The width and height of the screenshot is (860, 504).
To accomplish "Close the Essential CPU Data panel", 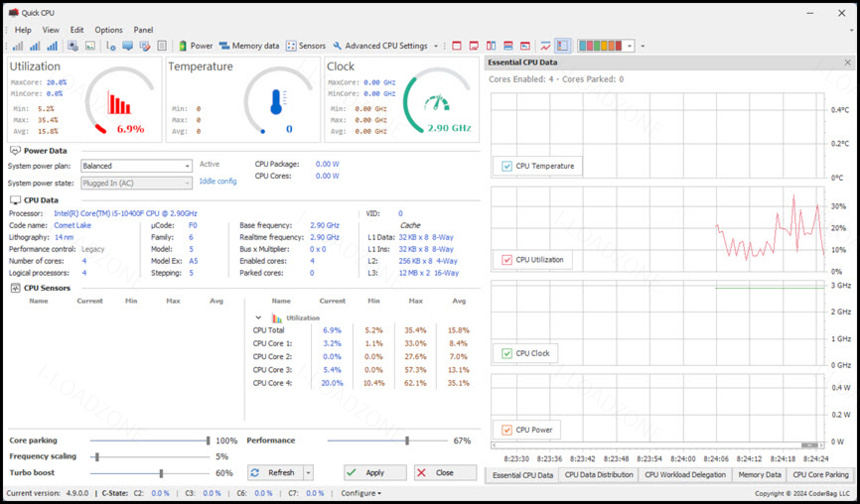I will (x=847, y=63).
